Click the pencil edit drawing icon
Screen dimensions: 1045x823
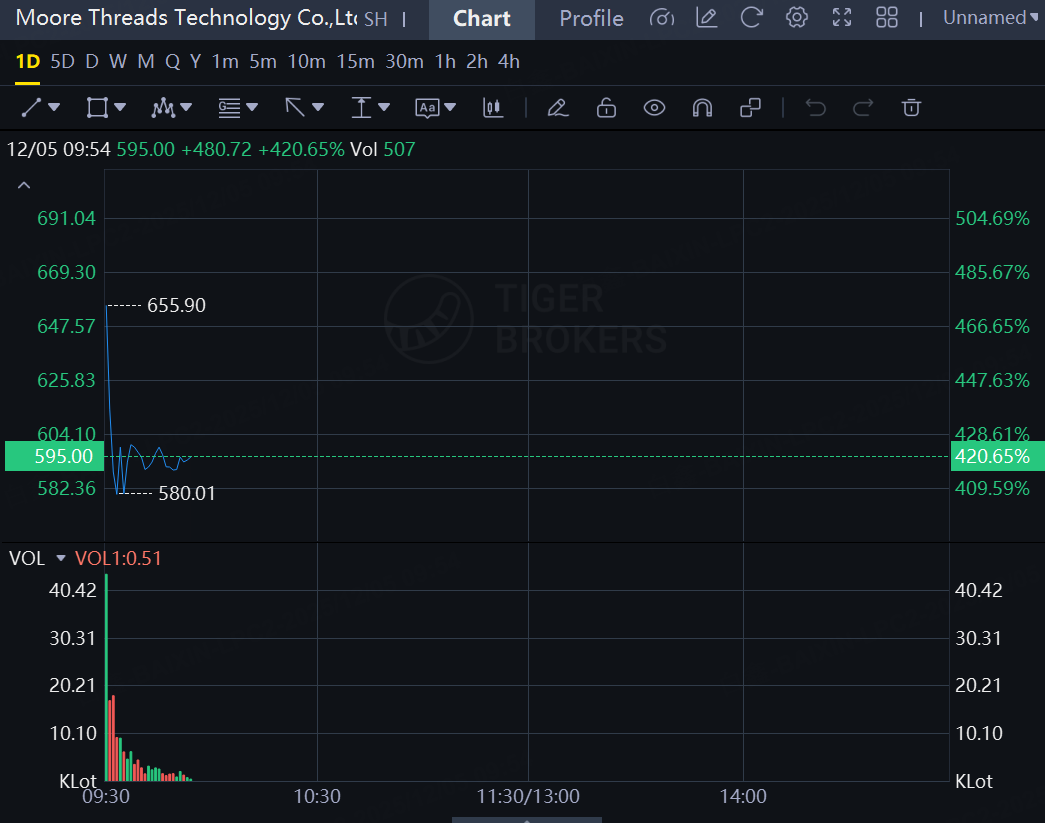(x=558, y=107)
